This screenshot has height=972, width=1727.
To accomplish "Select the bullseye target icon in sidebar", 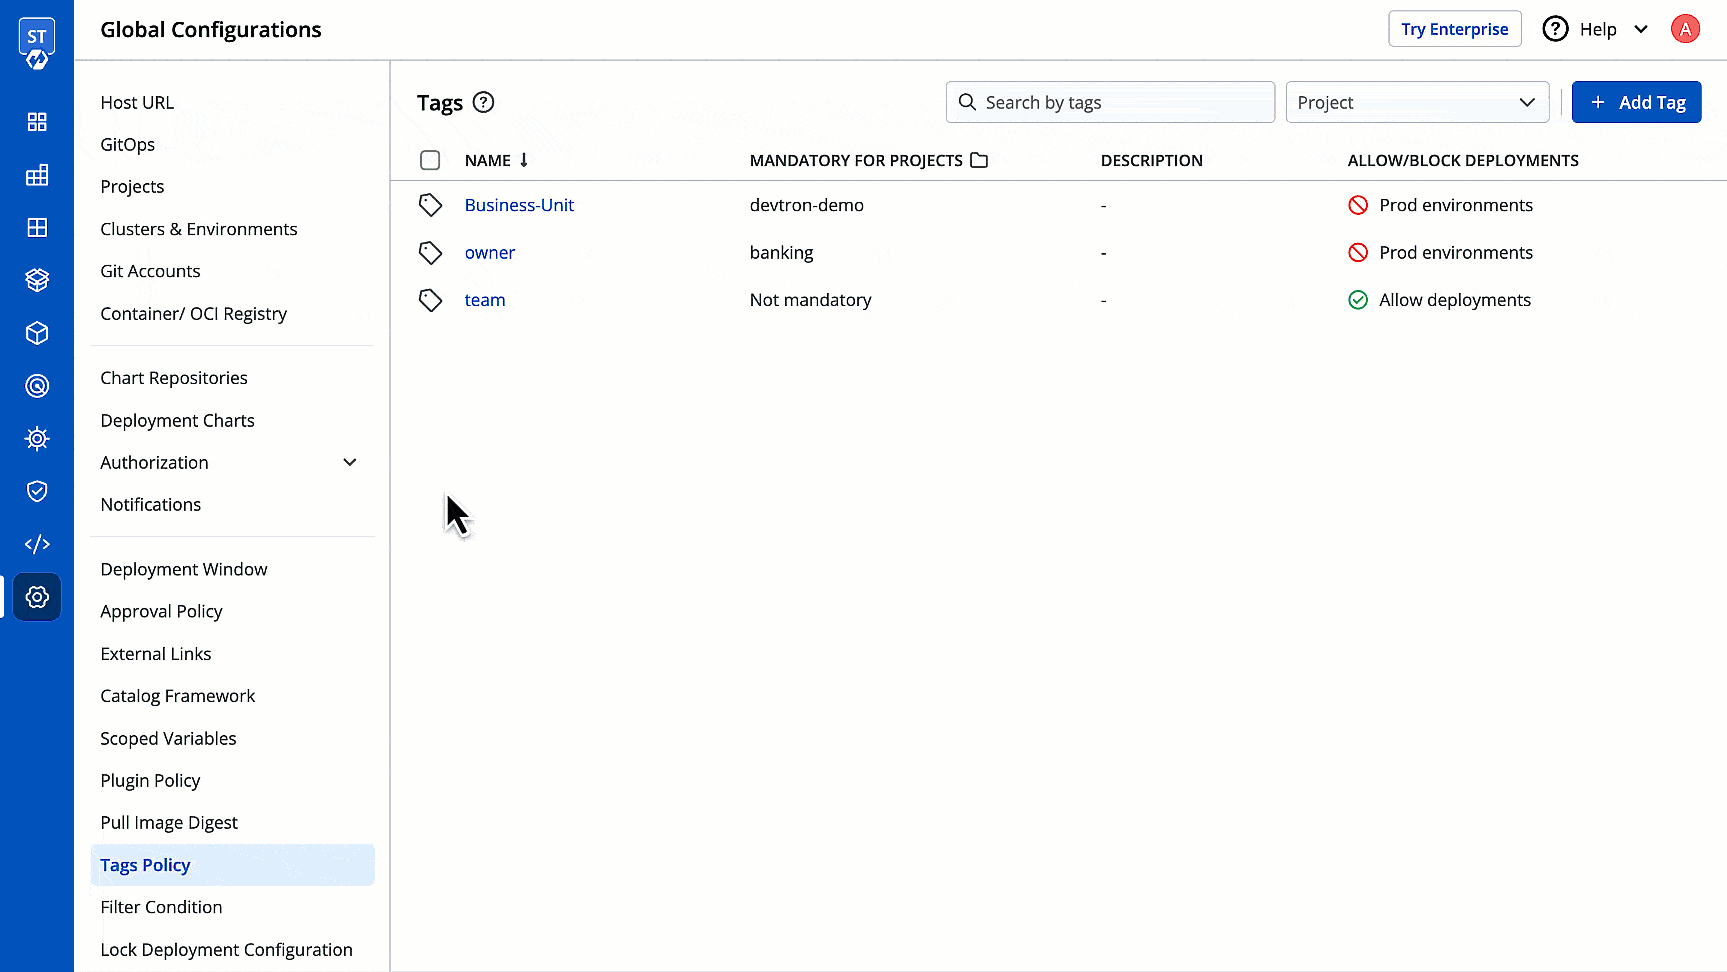I will point(37,386).
